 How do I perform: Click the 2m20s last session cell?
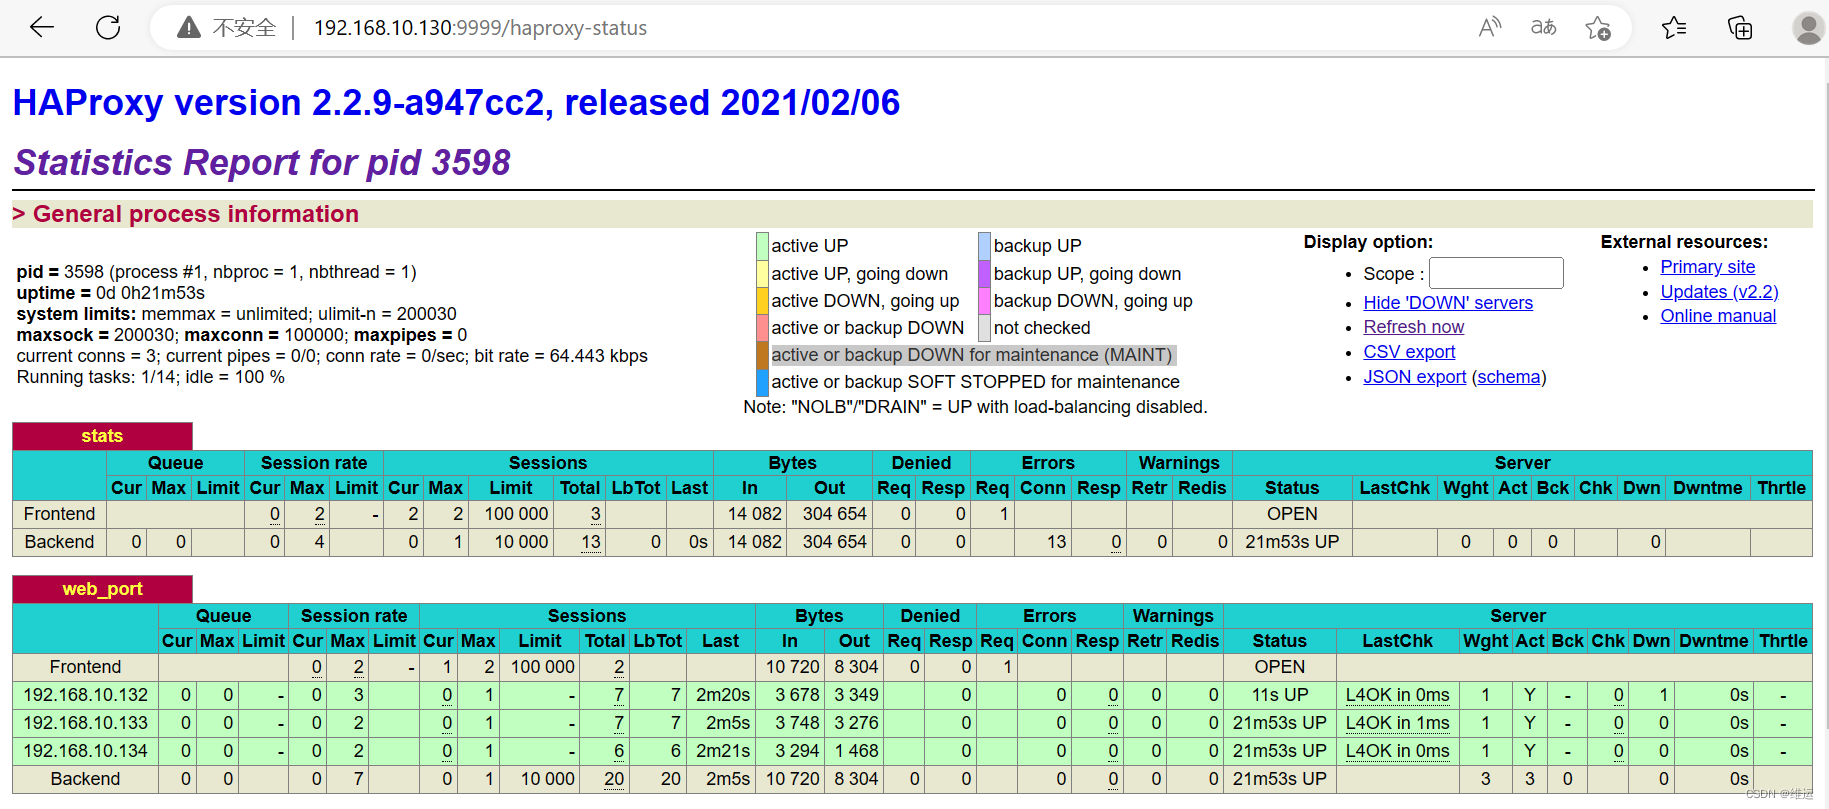pos(723,695)
